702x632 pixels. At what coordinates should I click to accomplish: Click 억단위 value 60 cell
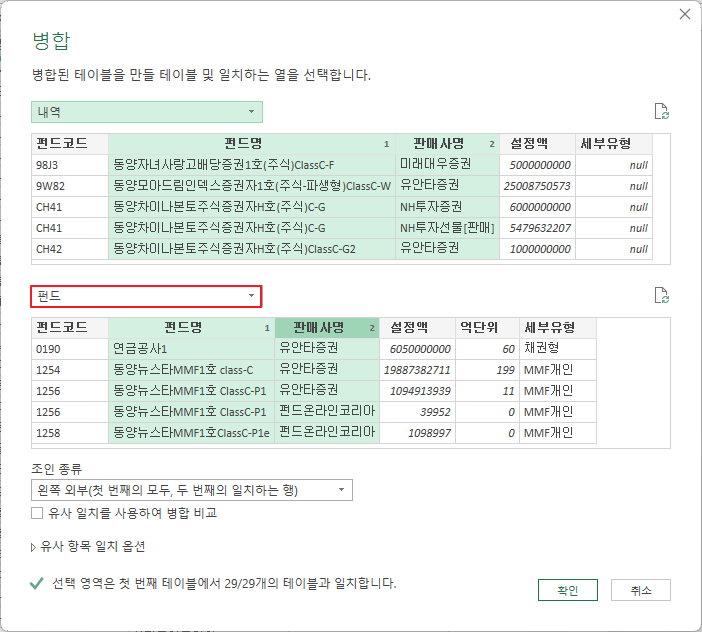click(487, 349)
